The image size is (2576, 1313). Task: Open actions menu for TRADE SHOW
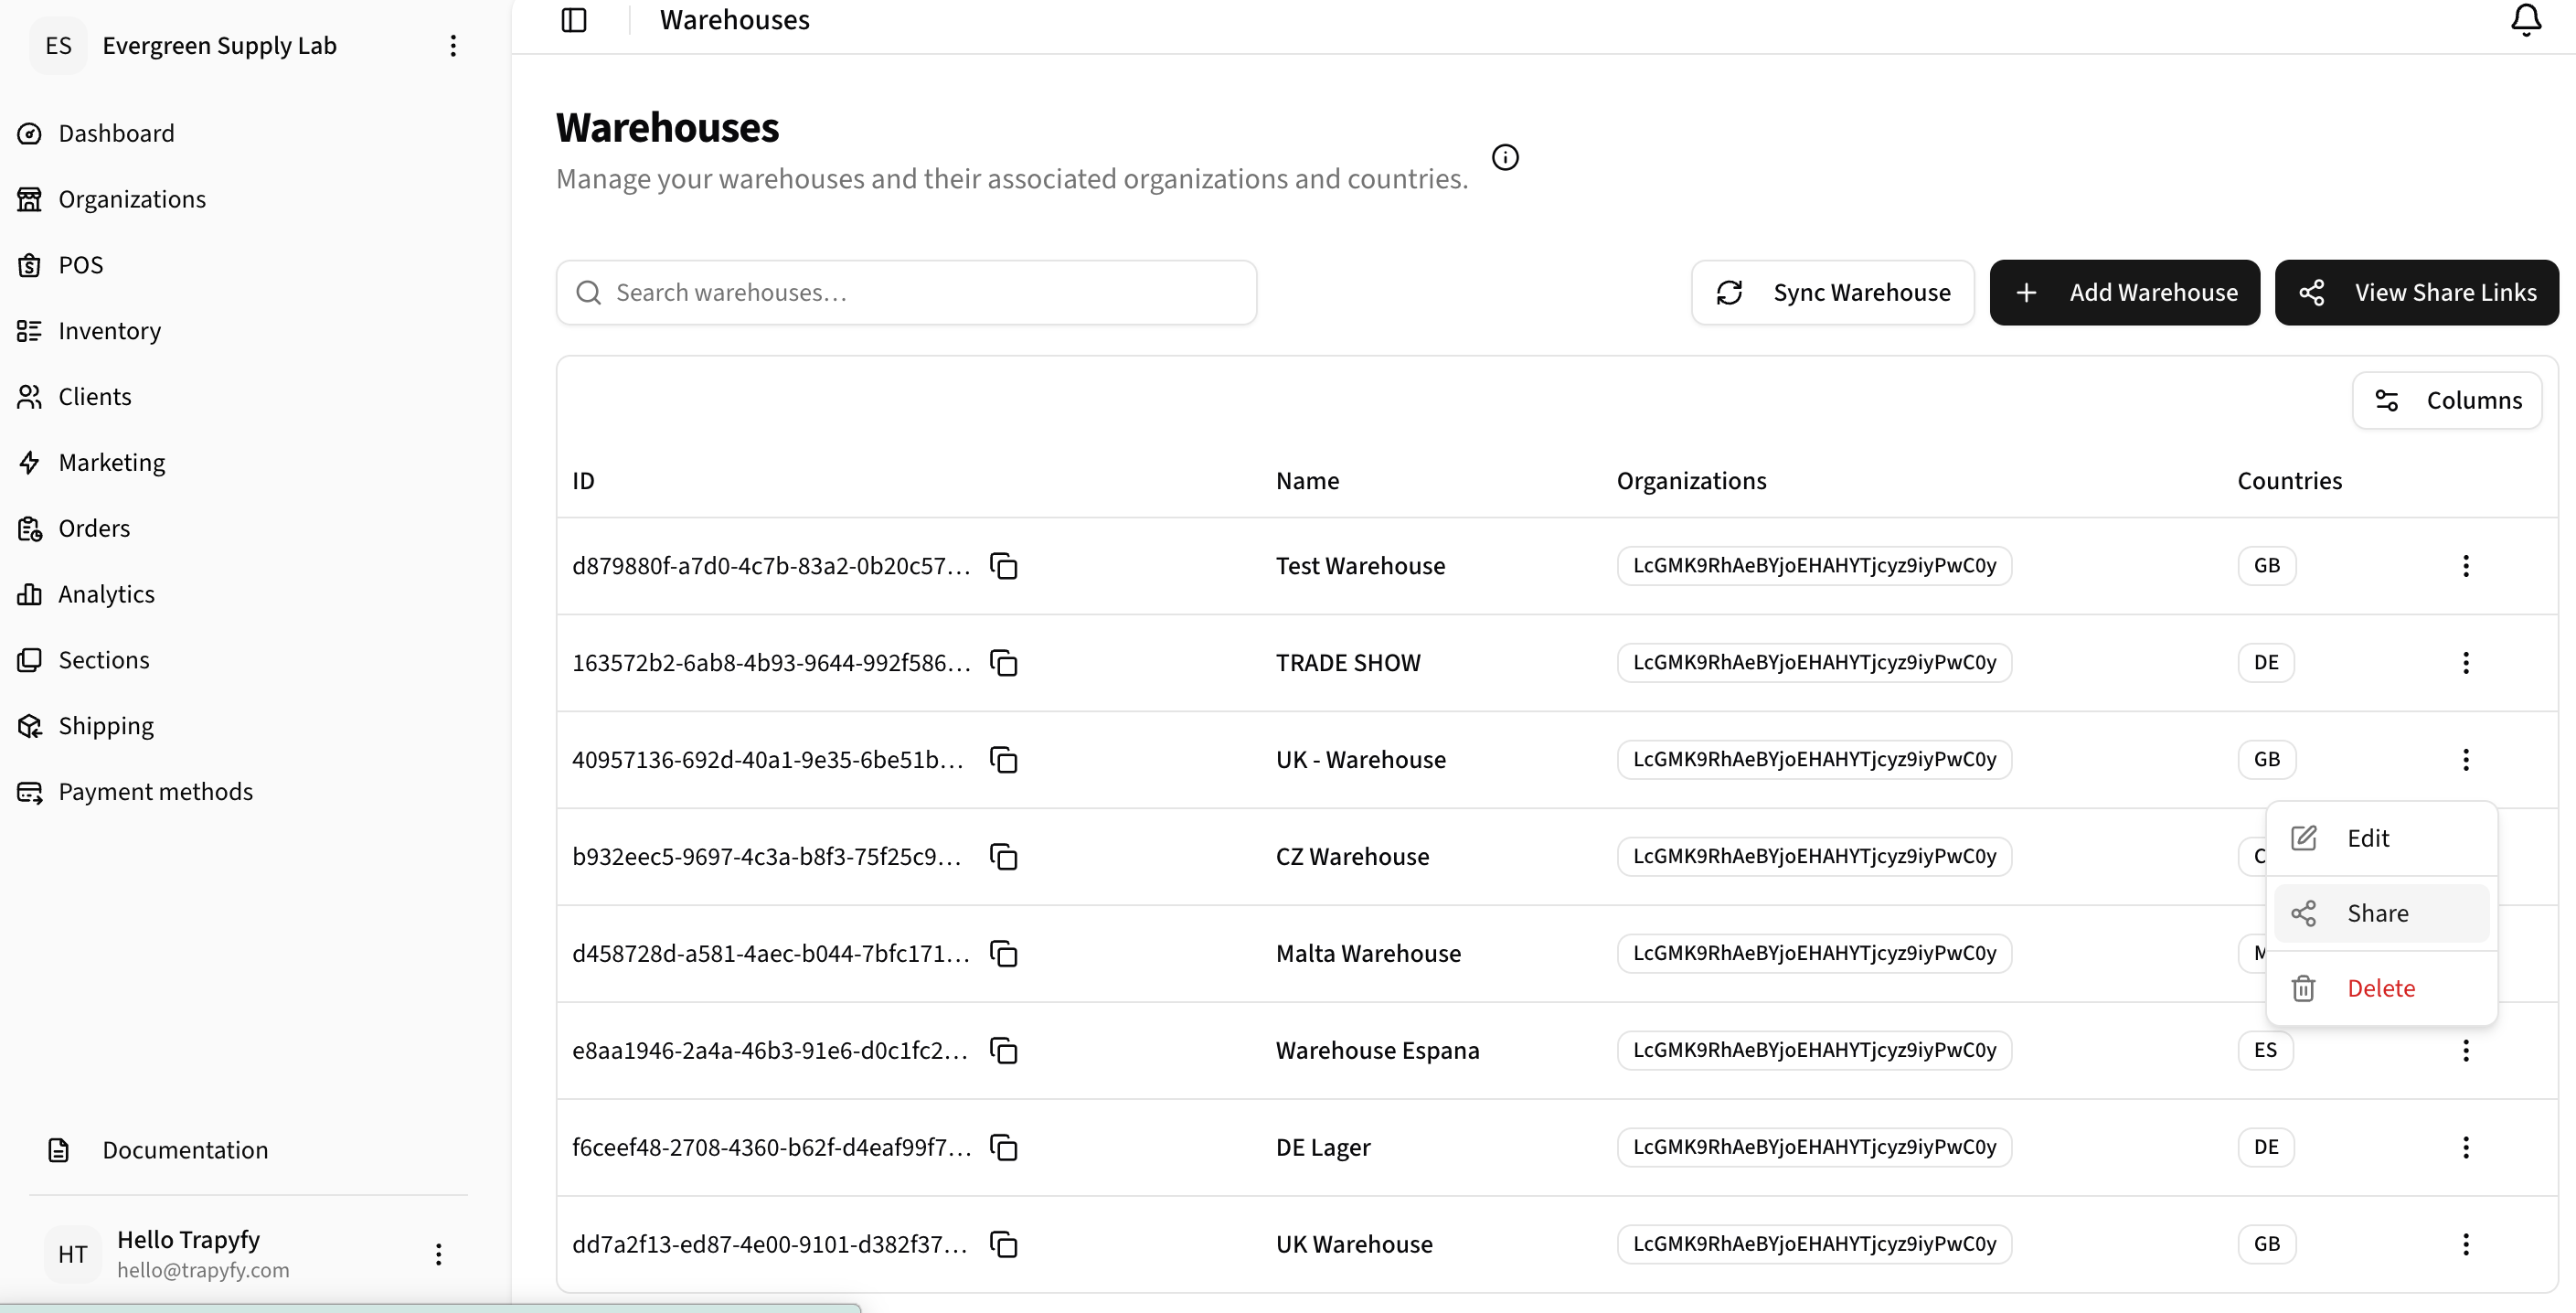tap(2465, 663)
